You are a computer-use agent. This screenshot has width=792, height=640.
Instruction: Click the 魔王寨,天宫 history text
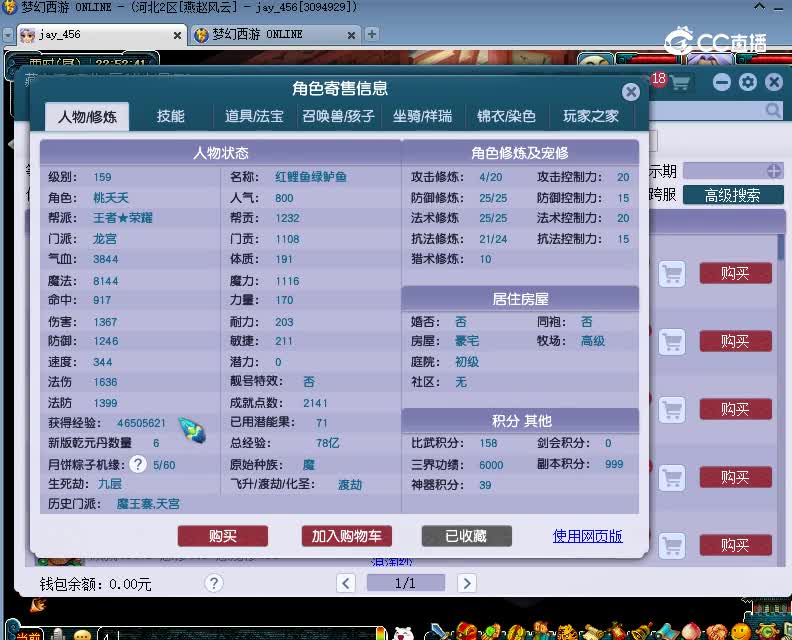click(148, 504)
